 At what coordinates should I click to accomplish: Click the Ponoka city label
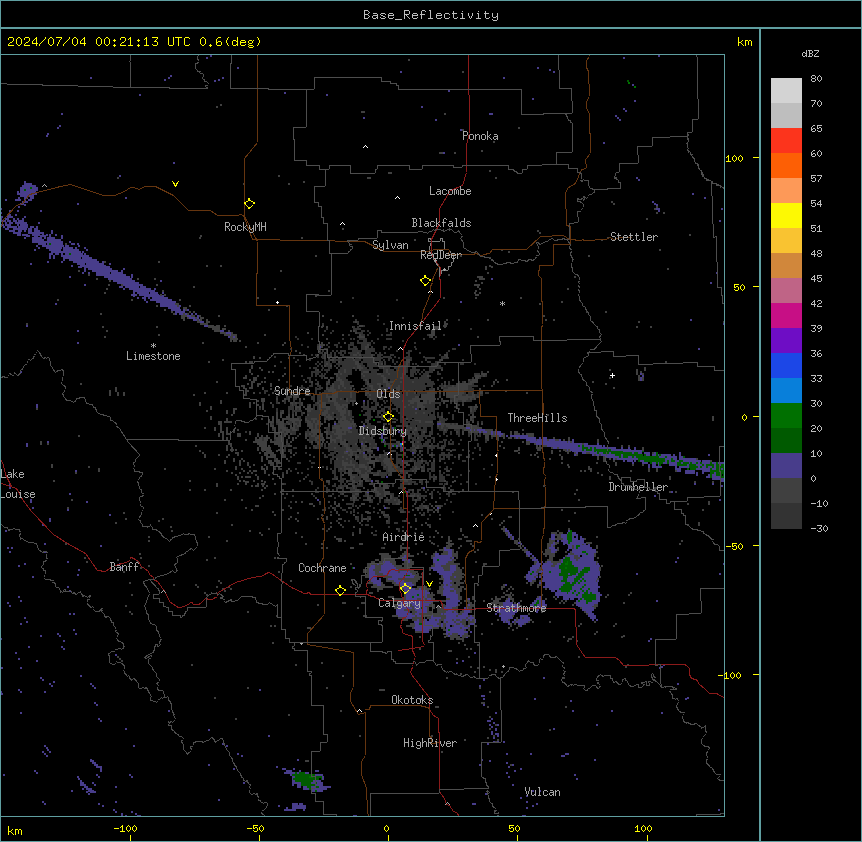[x=480, y=136]
